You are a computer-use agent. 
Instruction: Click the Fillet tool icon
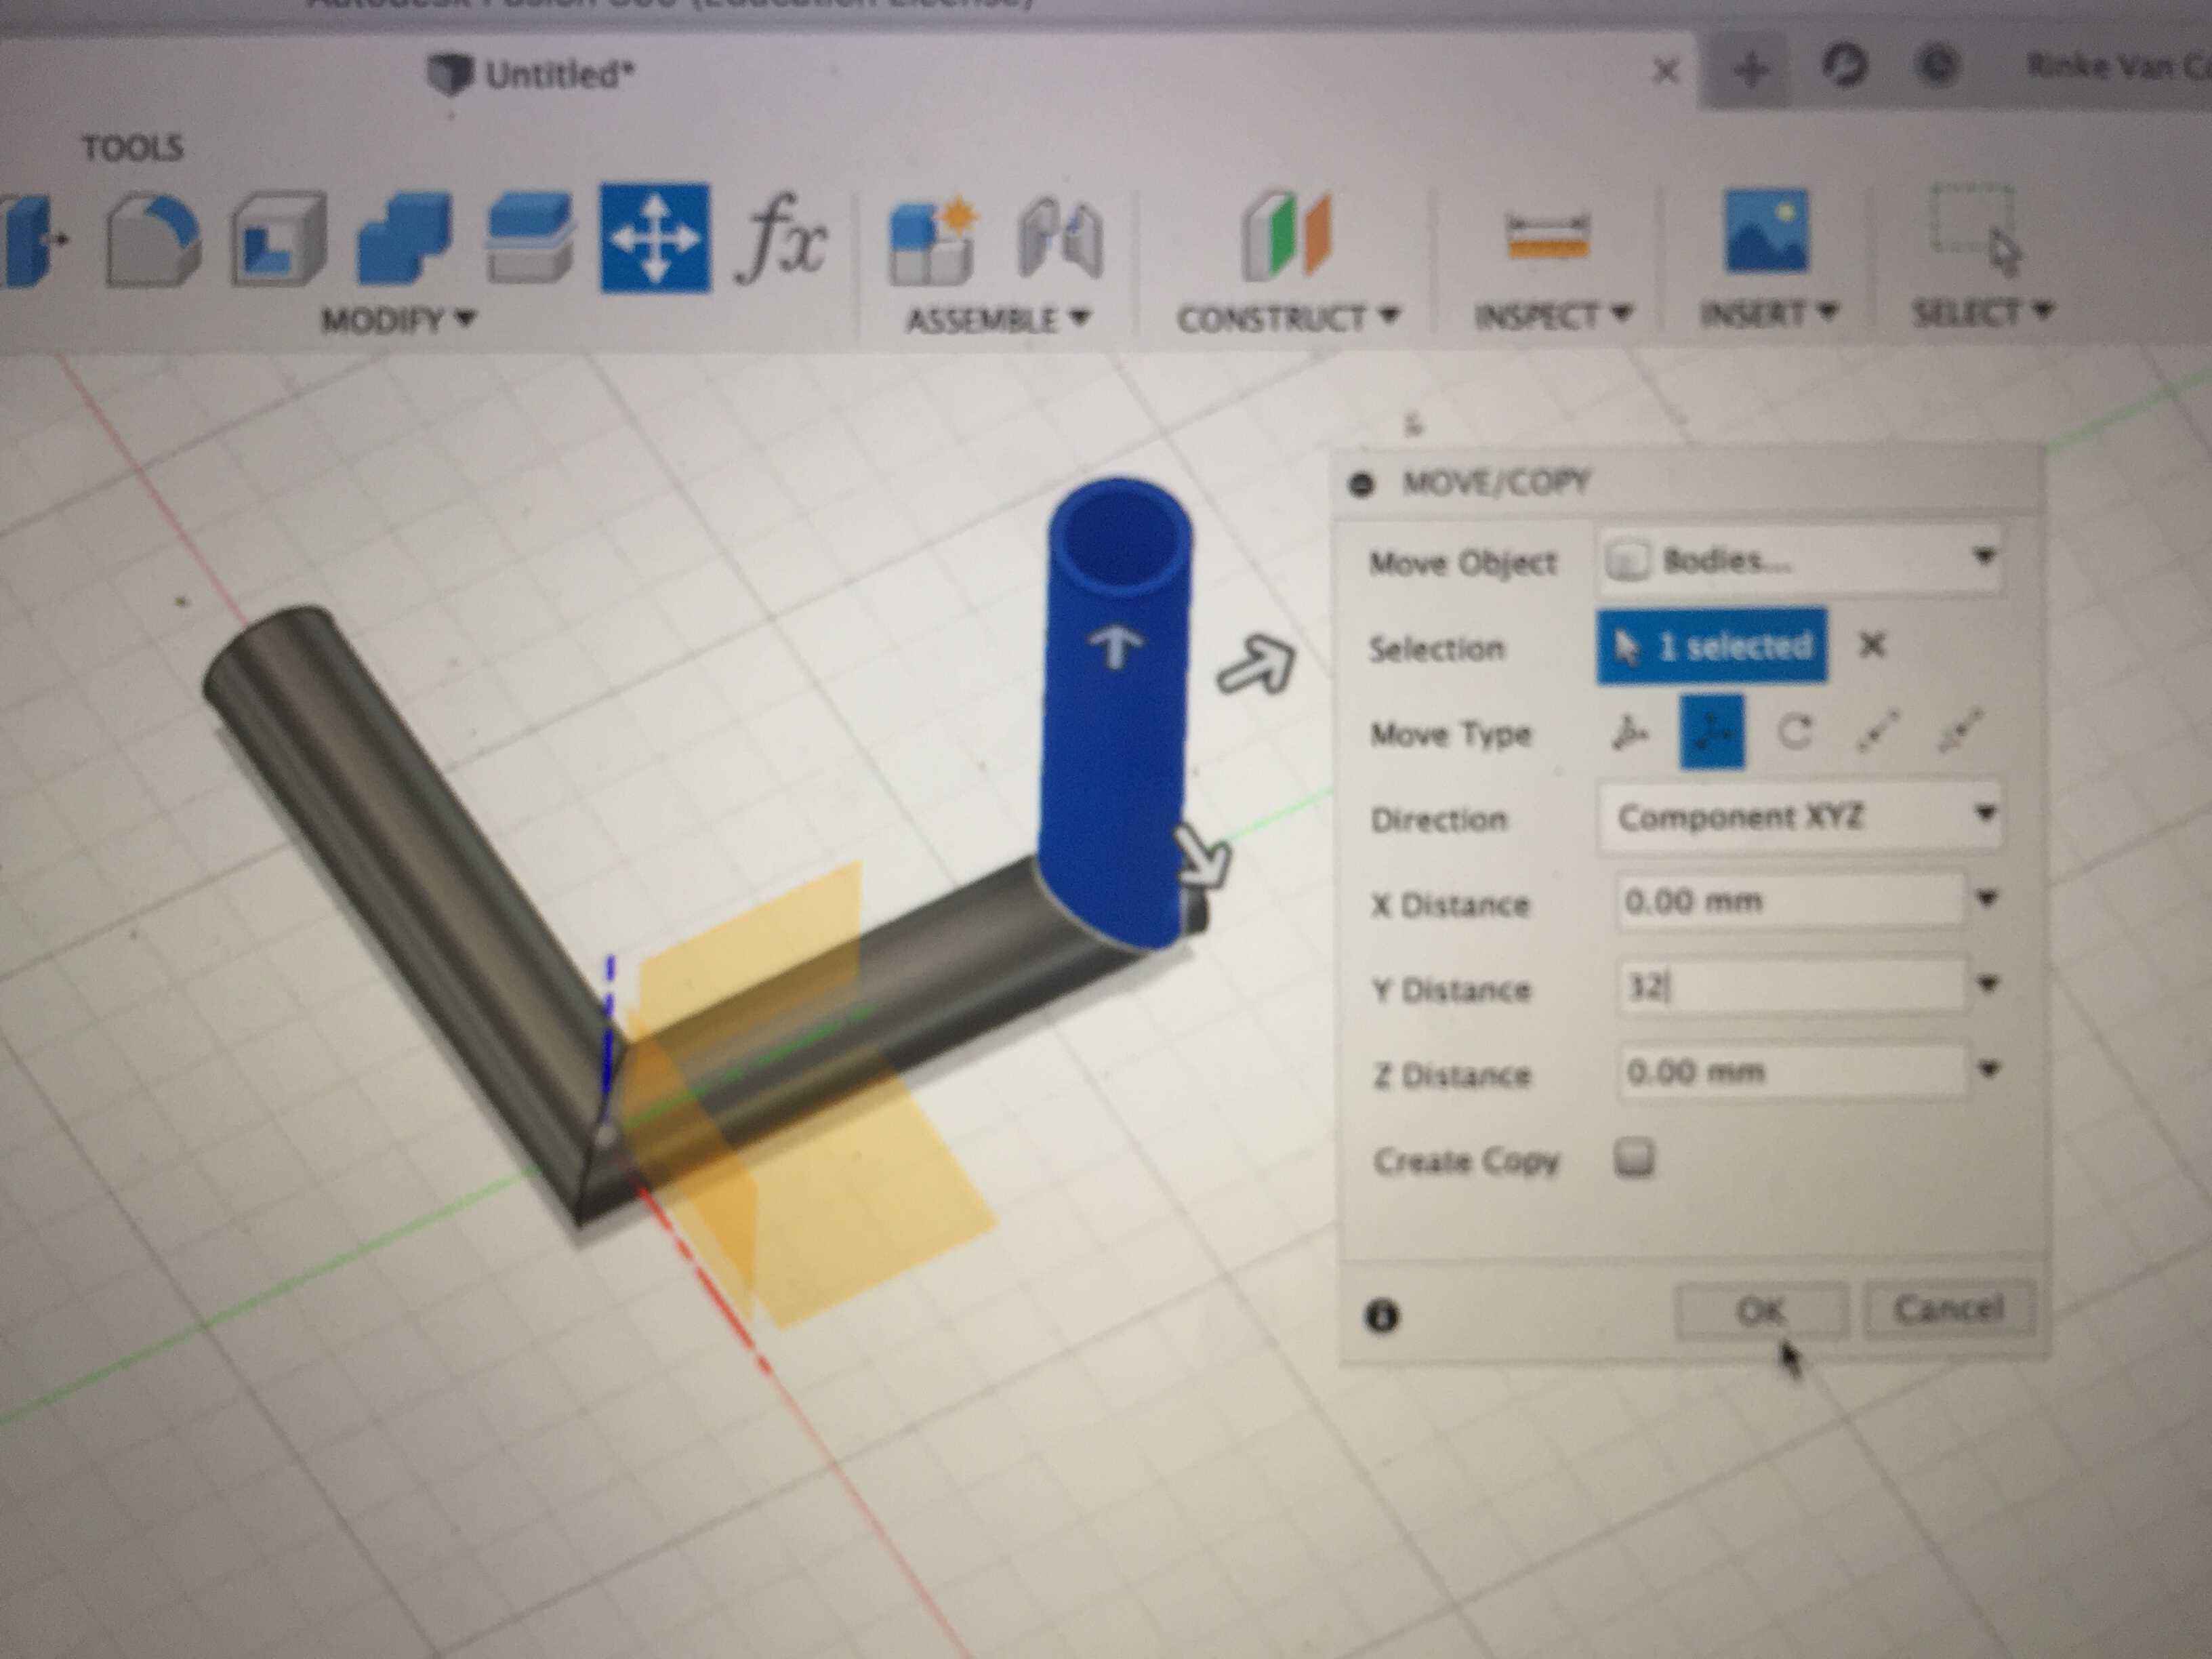point(152,240)
